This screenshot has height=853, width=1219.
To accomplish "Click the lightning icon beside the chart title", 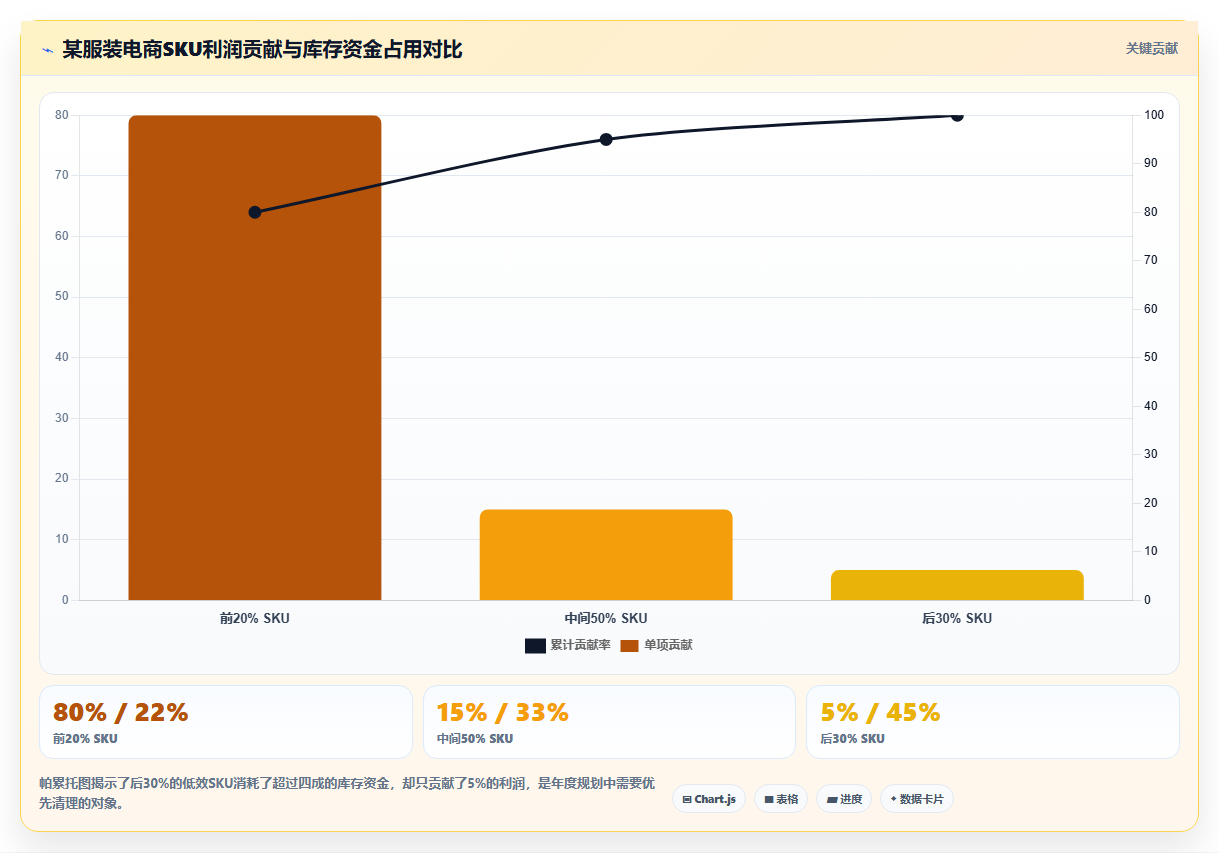I will [47, 49].
